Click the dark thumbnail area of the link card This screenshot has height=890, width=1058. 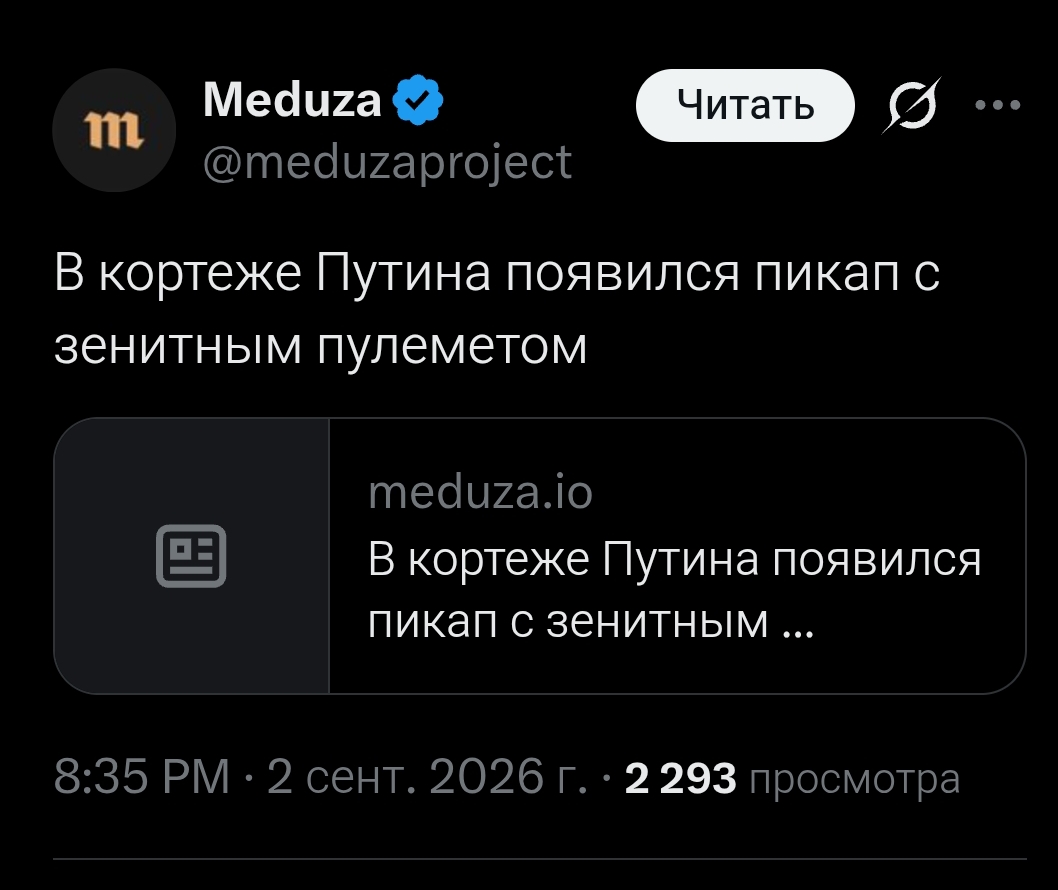click(x=192, y=556)
